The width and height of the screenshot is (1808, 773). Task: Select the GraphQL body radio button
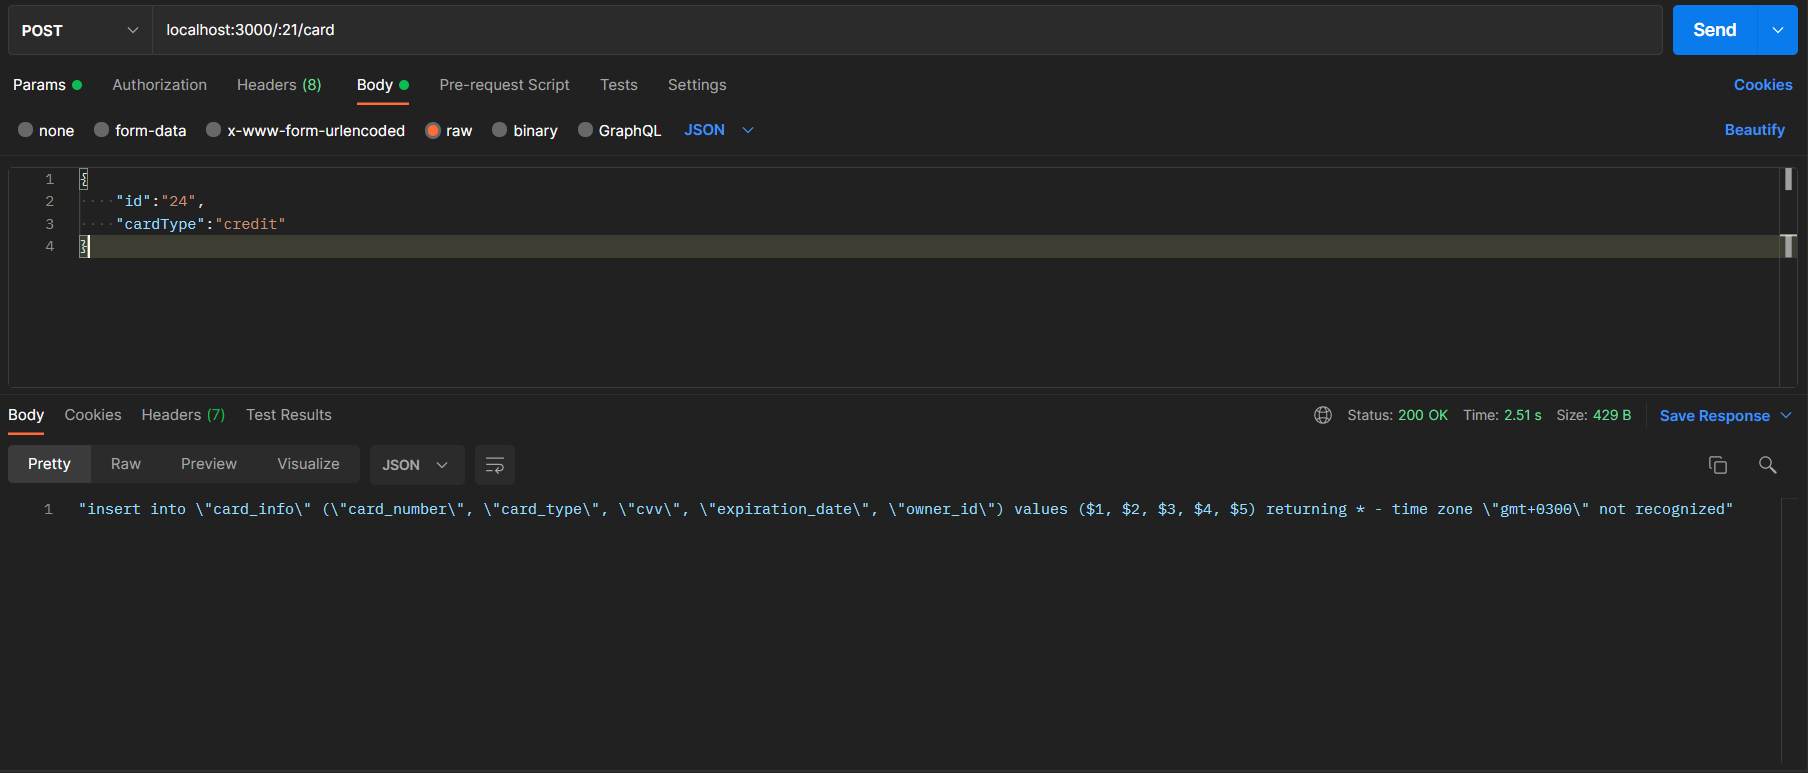click(585, 130)
